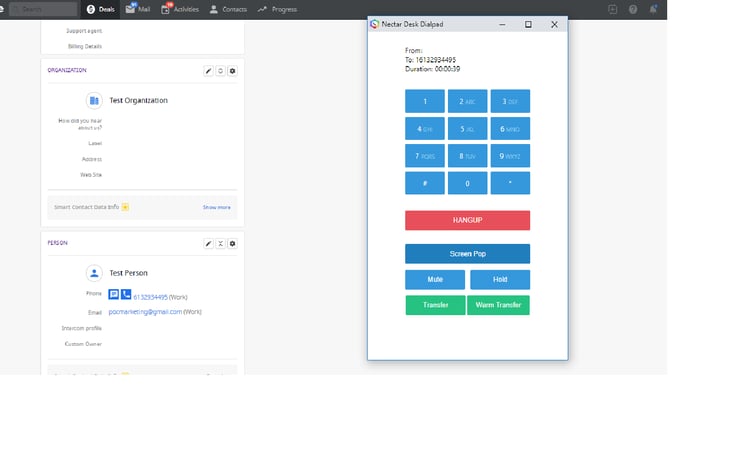Go to the Activities tab

(x=180, y=9)
